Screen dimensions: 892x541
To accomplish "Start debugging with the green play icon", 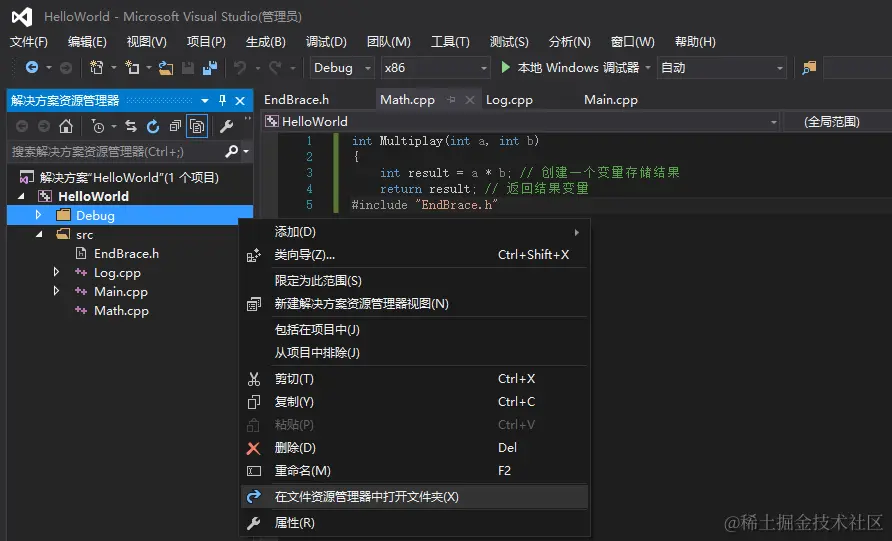I will (505, 67).
